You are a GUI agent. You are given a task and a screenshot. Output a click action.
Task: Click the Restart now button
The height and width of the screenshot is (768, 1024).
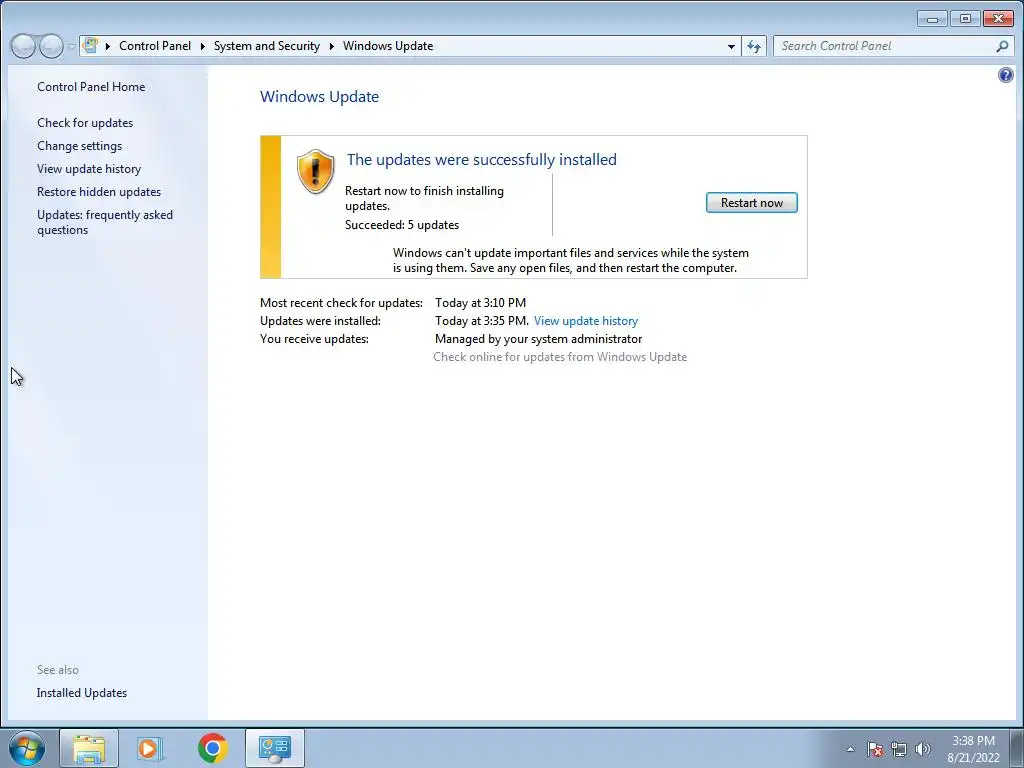[752, 202]
